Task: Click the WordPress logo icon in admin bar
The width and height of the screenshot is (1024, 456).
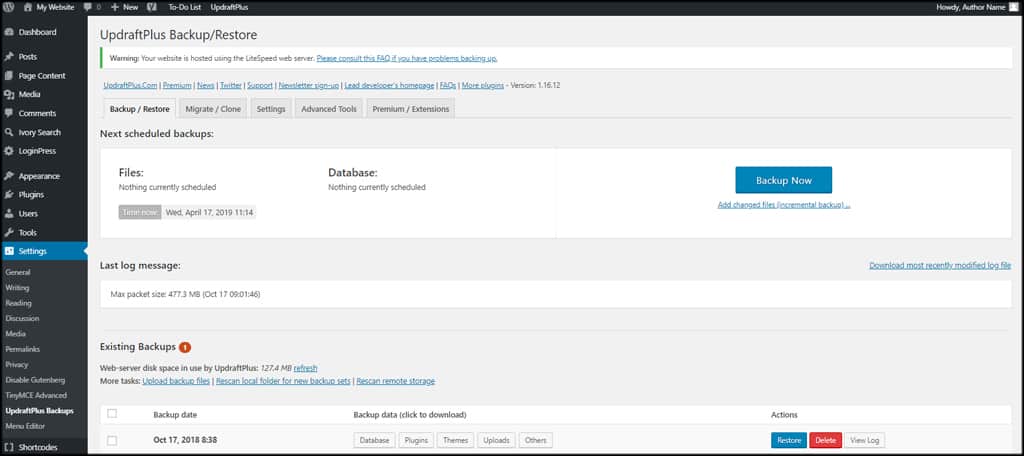Action: click(x=9, y=7)
